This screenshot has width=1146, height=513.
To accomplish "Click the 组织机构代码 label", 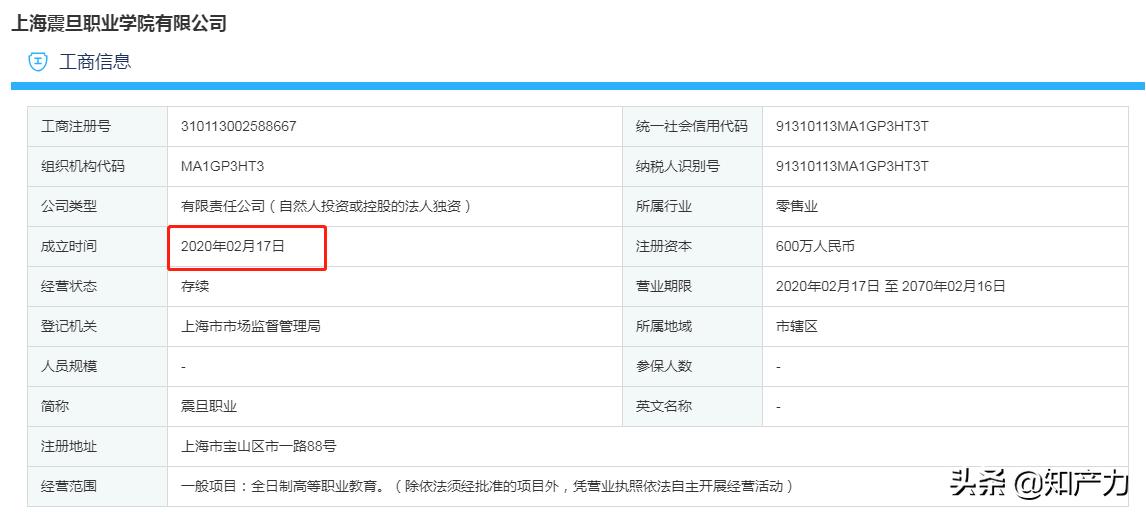I will click(83, 167).
